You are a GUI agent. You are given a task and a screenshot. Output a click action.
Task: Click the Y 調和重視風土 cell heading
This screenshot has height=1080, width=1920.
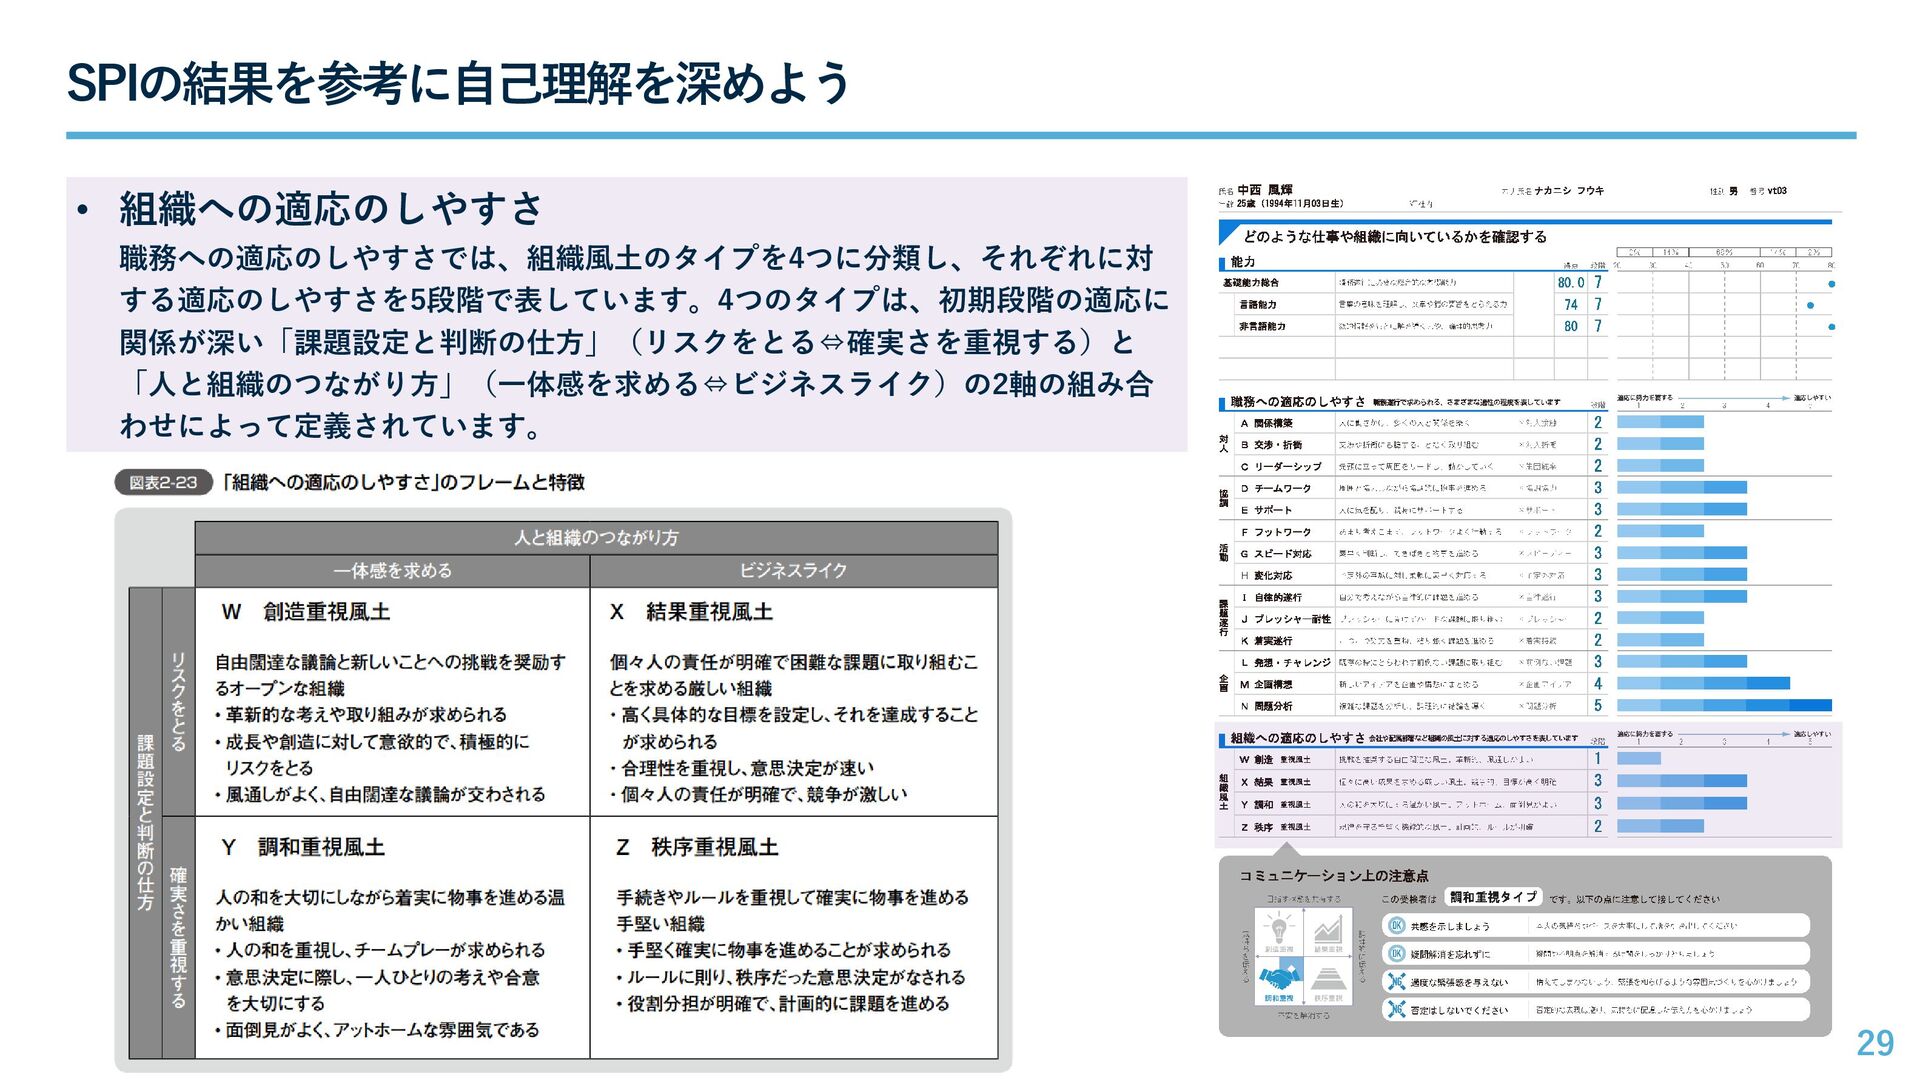pyautogui.click(x=302, y=847)
